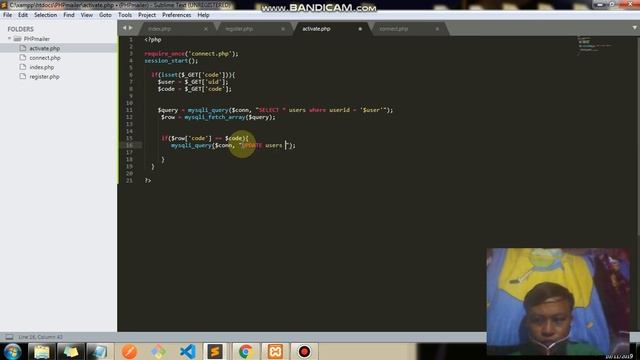Click the SELECT query line of code
Screen dimensions: 640x360
tap(276, 110)
